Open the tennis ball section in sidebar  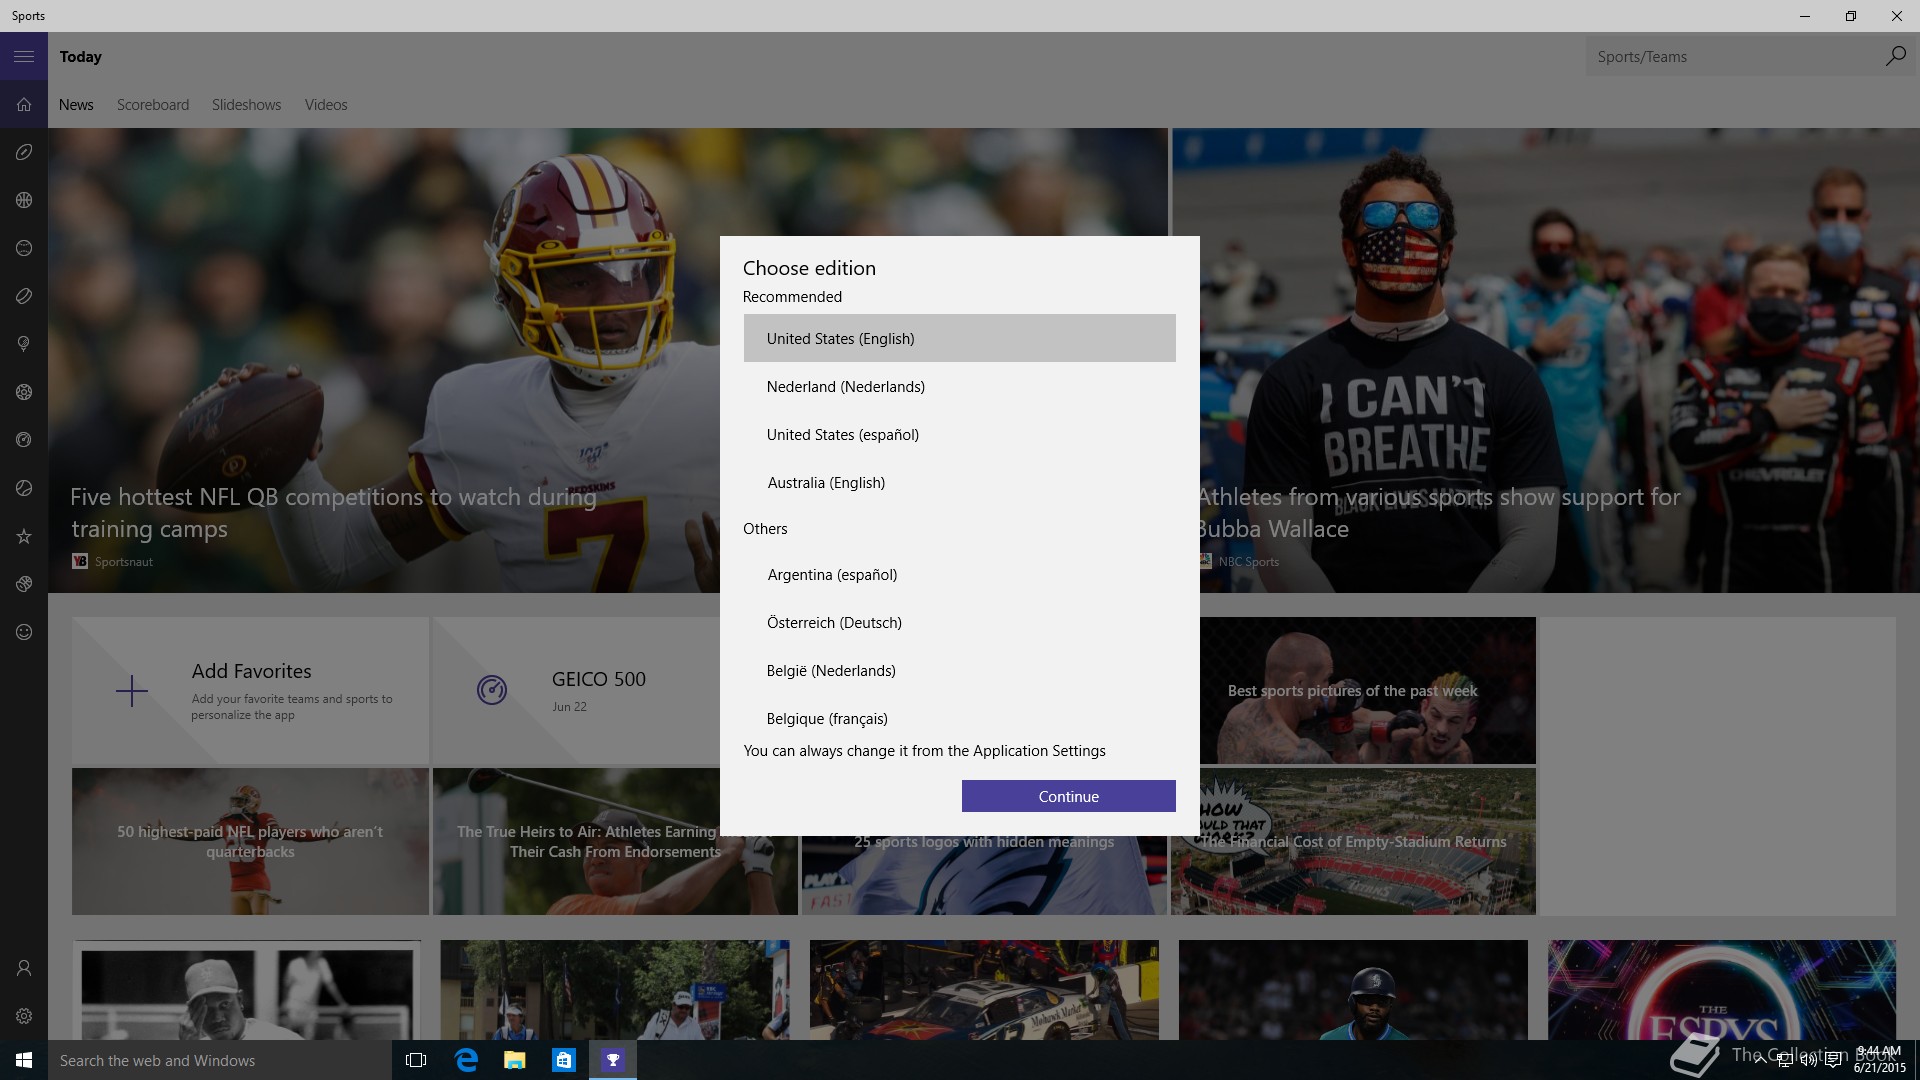click(x=24, y=488)
